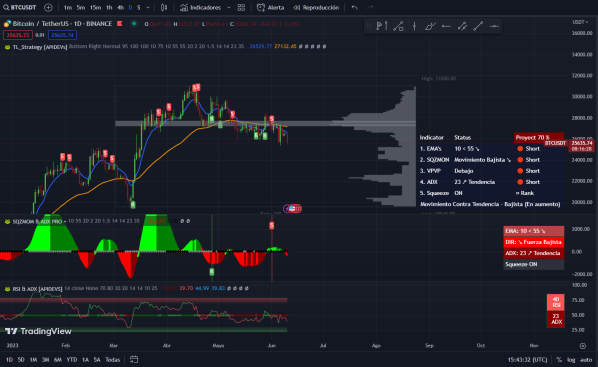Viewport: 598px width, 367px height.
Task: Click the blue buy price 25635.74 button
Action: point(63,35)
